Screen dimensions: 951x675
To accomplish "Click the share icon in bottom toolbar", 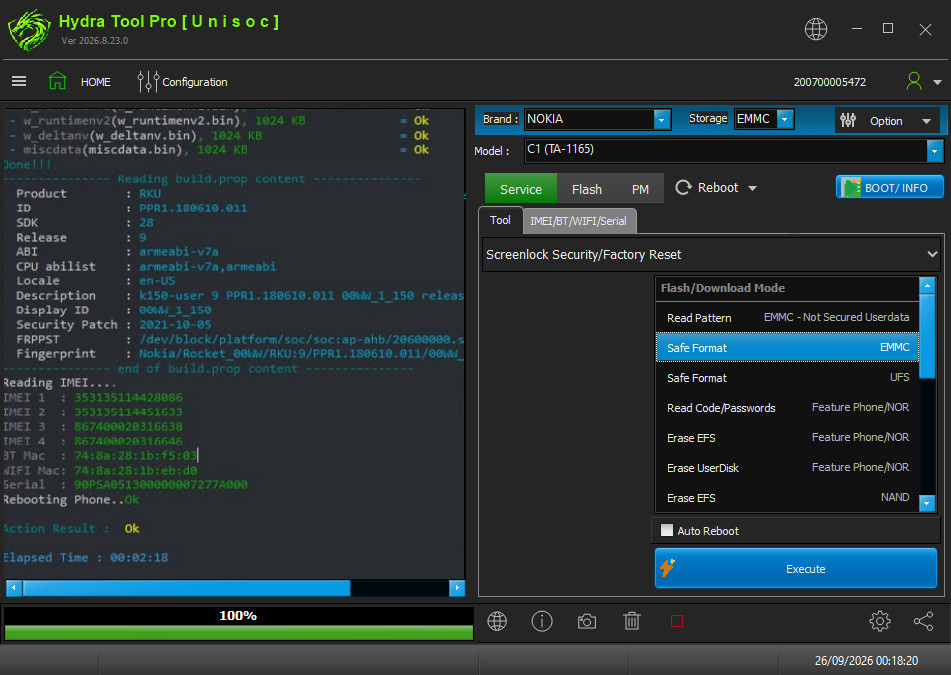I will click(x=923, y=621).
